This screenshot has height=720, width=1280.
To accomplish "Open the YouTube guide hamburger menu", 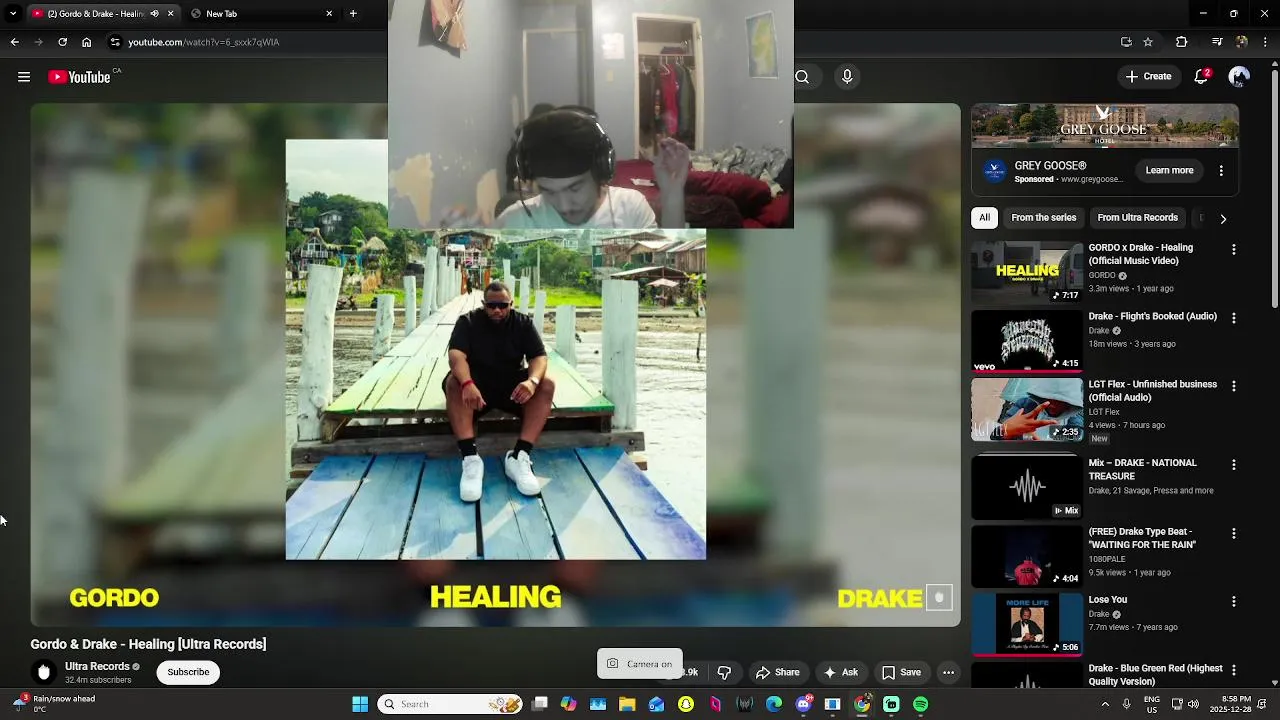I will point(24,77).
